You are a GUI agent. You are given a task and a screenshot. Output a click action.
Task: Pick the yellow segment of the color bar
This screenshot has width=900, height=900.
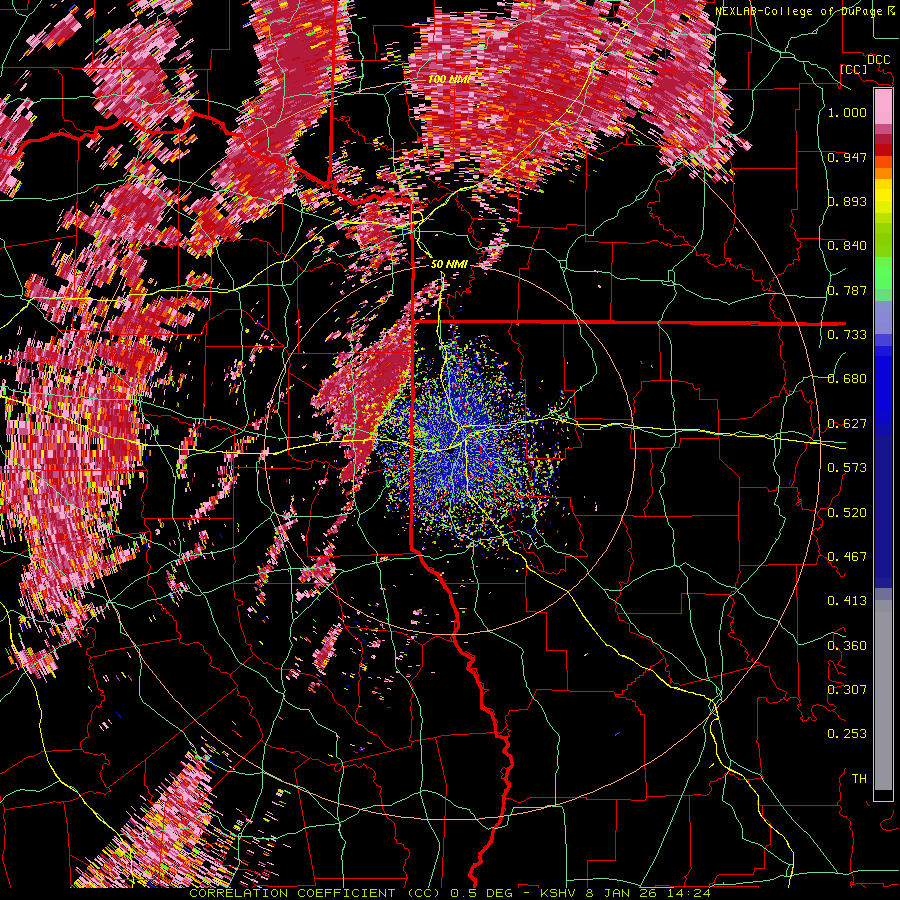883,196
